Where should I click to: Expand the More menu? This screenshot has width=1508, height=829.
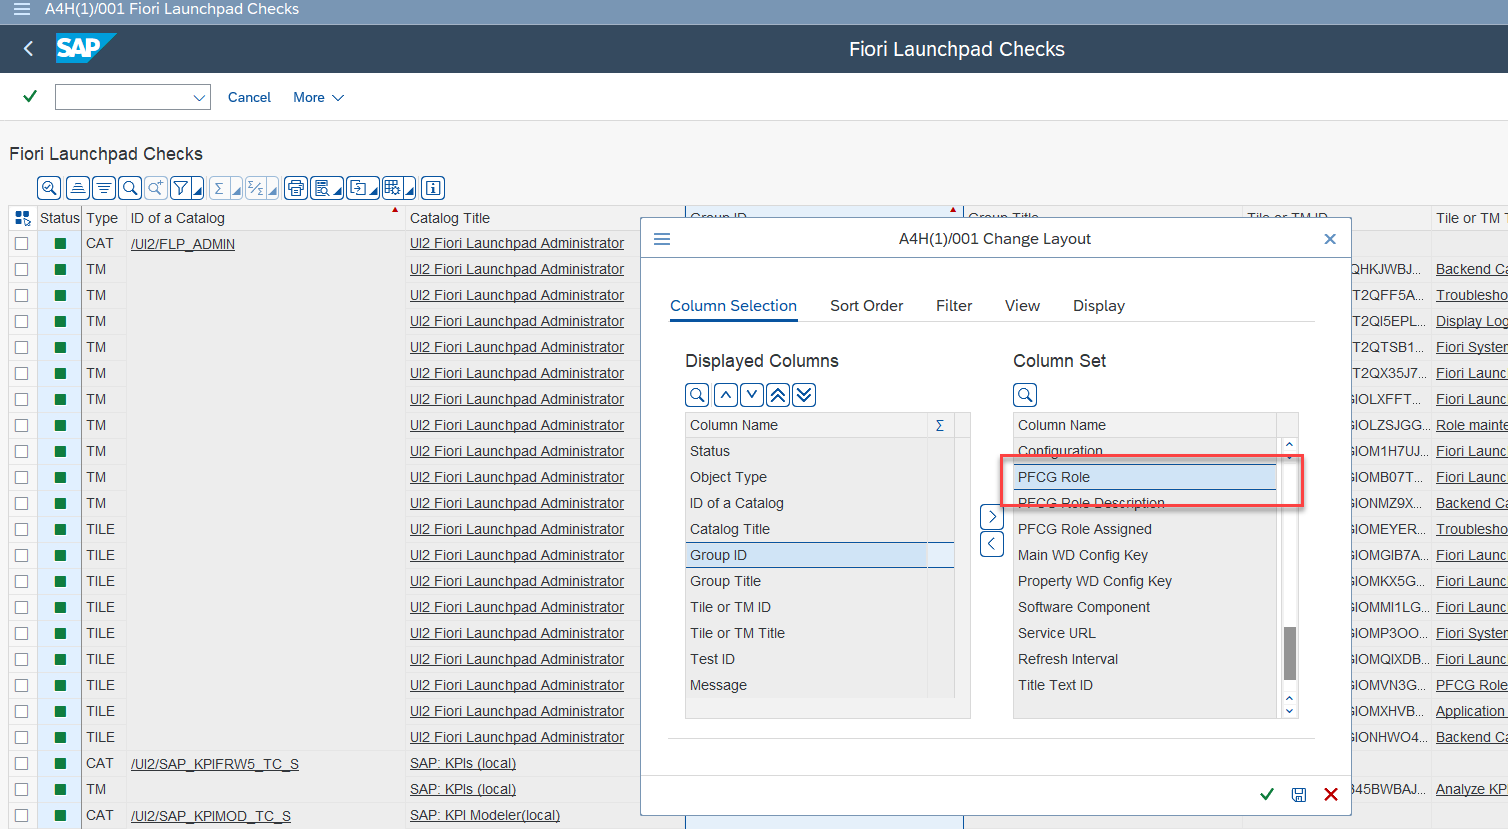click(318, 97)
